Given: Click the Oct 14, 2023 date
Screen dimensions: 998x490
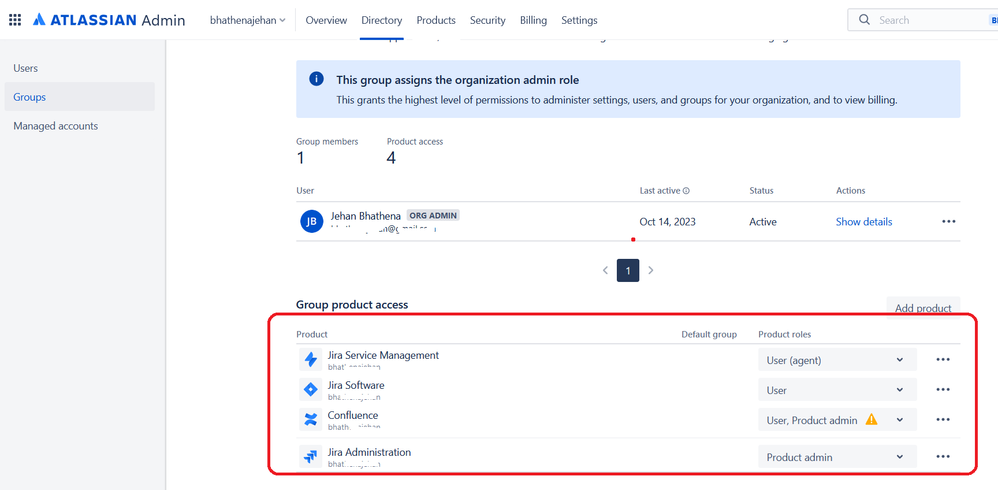Looking at the screenshot, I should [668, 221].
